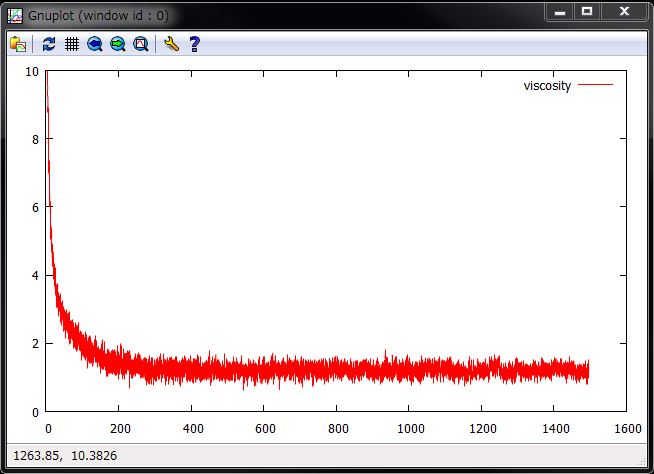The height and width of the screenshot is (474, 654).
Task: Apply the previous zoom settings
Action: pos(95,44)
